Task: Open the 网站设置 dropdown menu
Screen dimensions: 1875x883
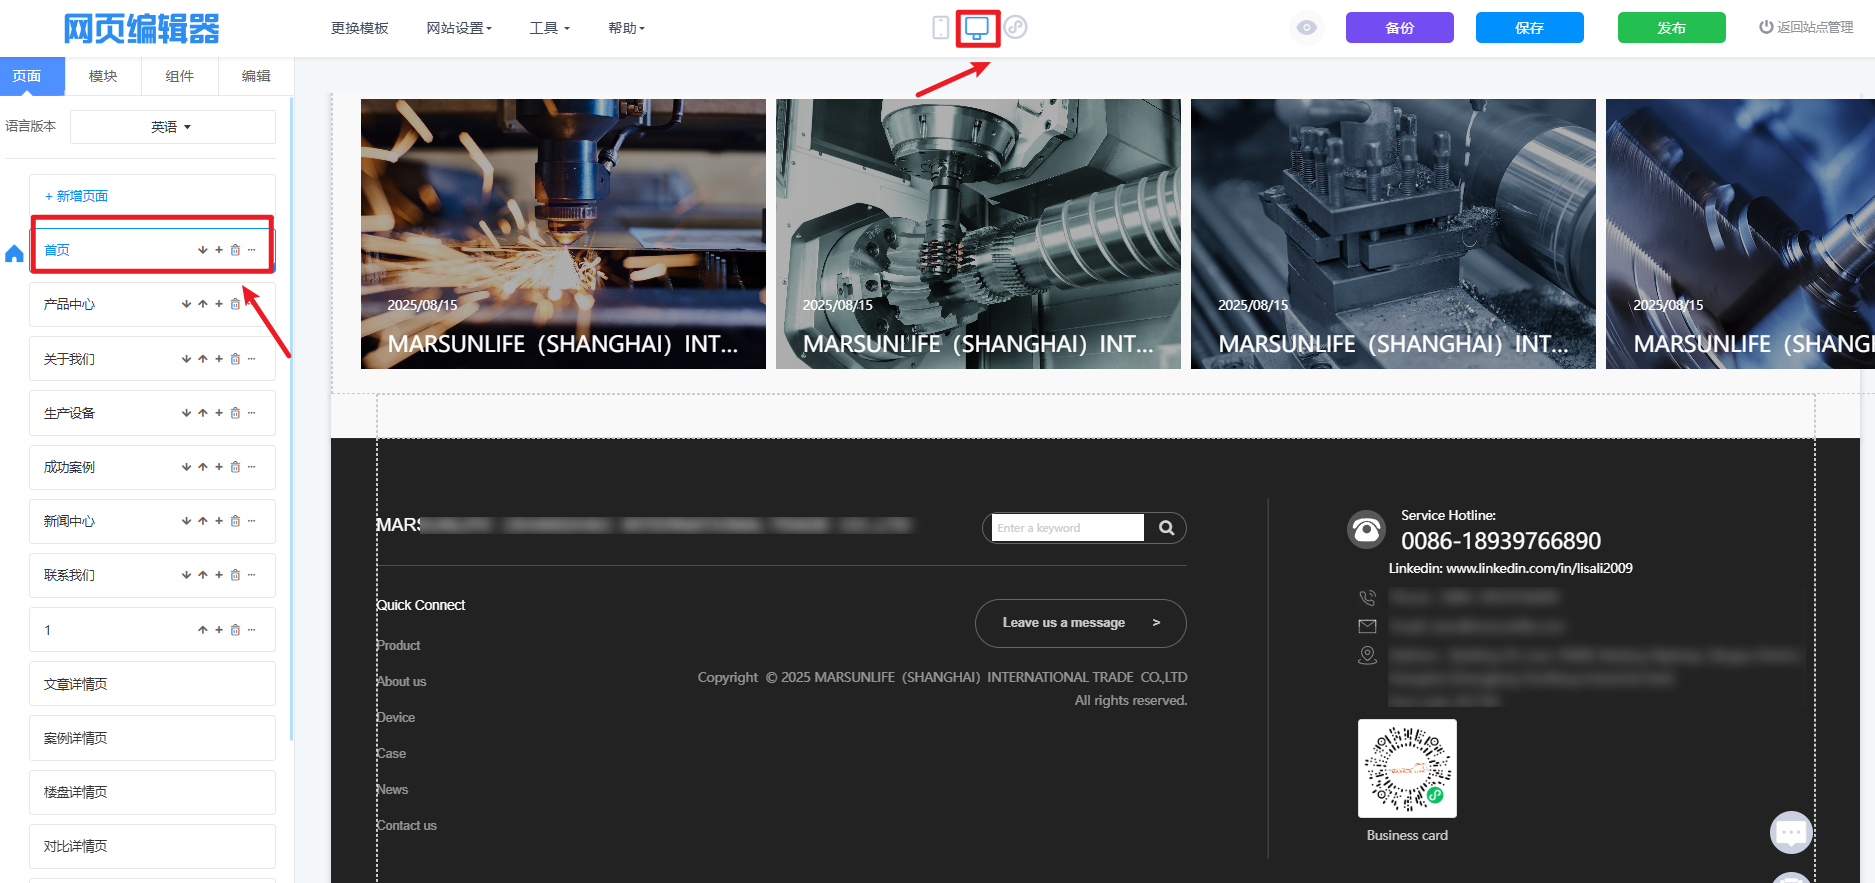Action: click(x=459, y=28)
